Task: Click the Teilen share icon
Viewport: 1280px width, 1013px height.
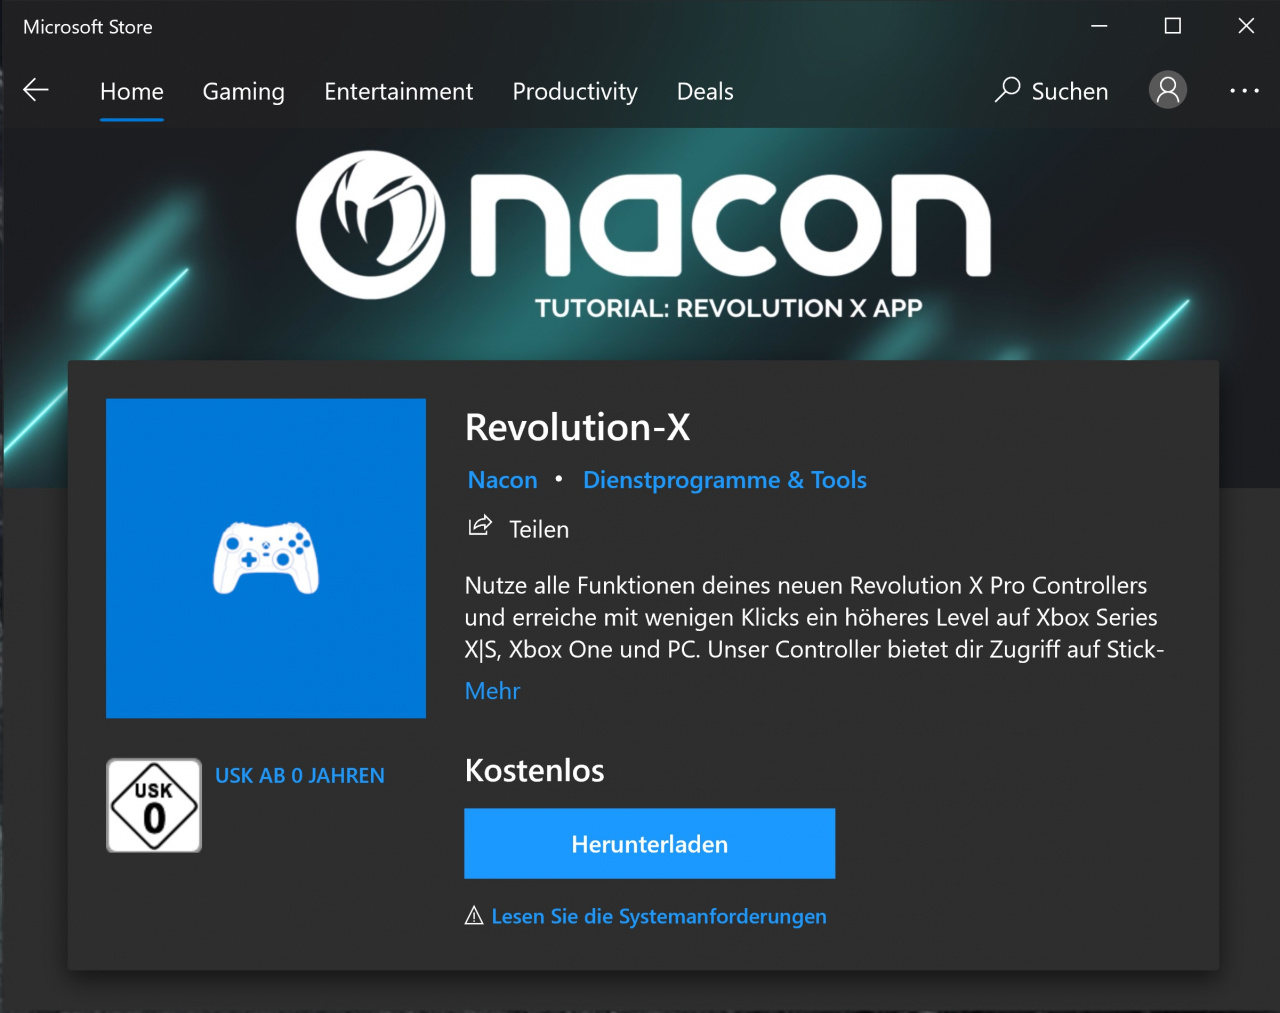Action: (x=480, y=526)
